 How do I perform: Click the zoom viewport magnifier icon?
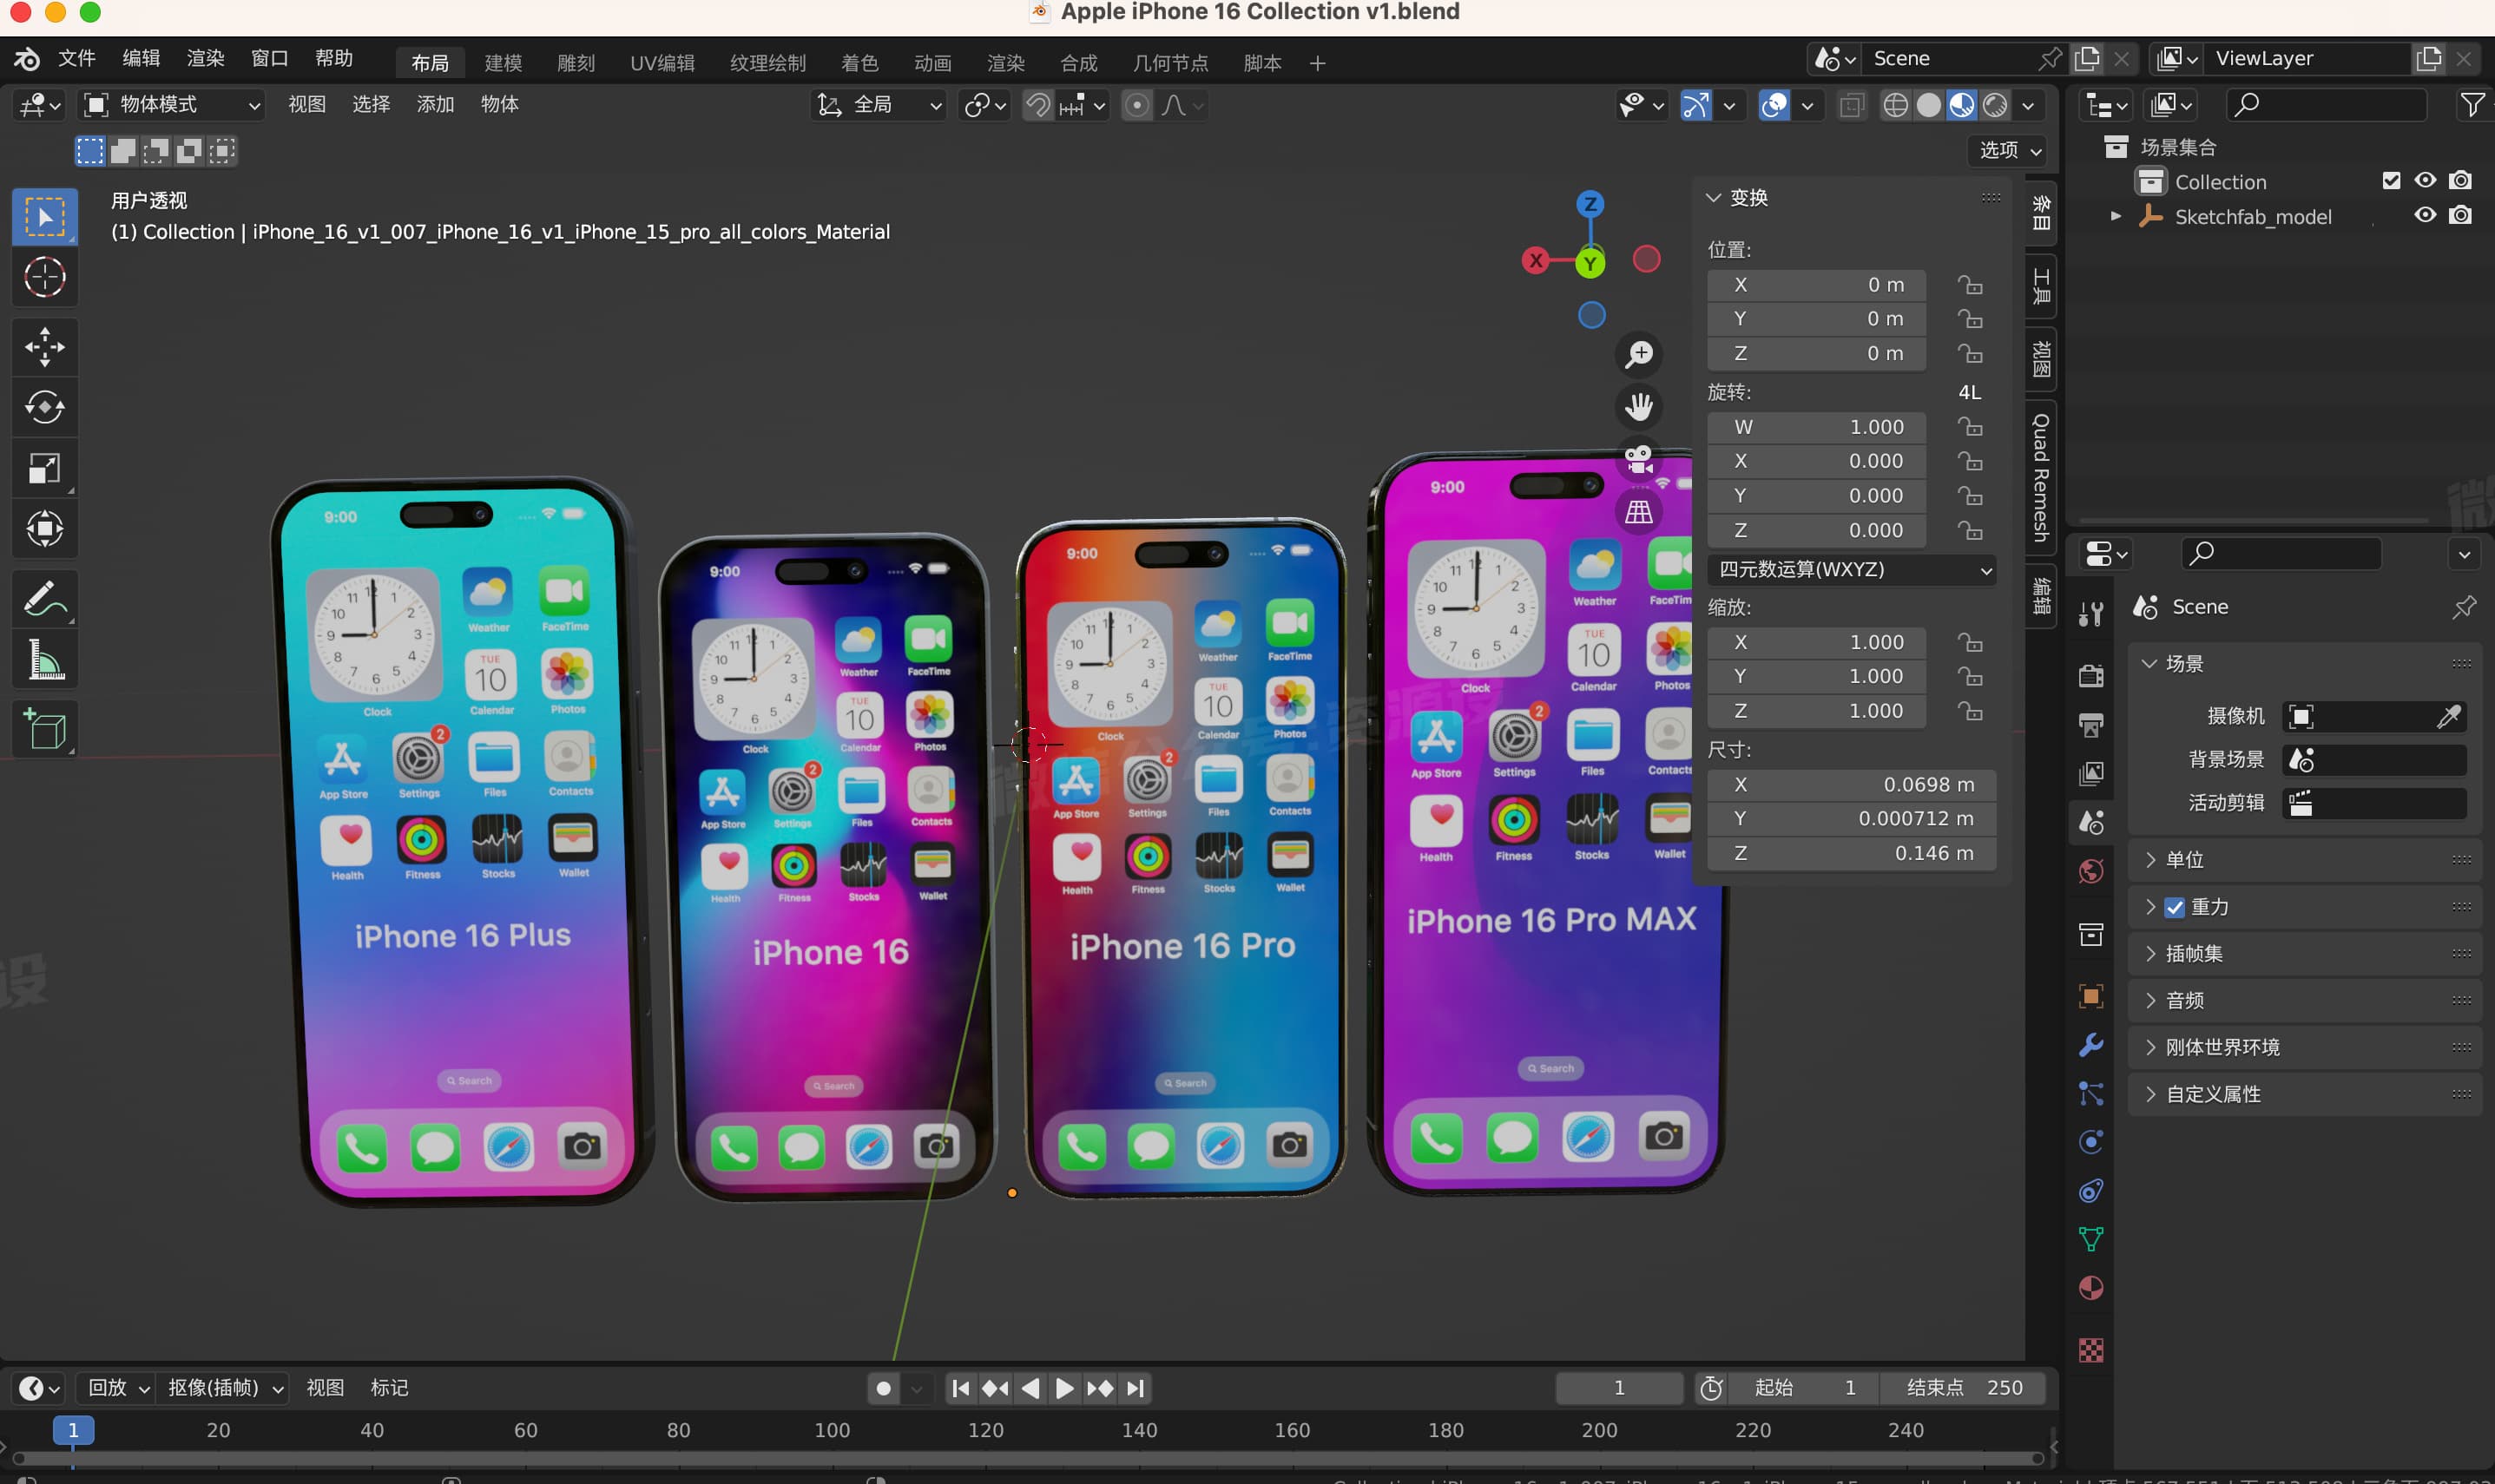pos(1639,353)
